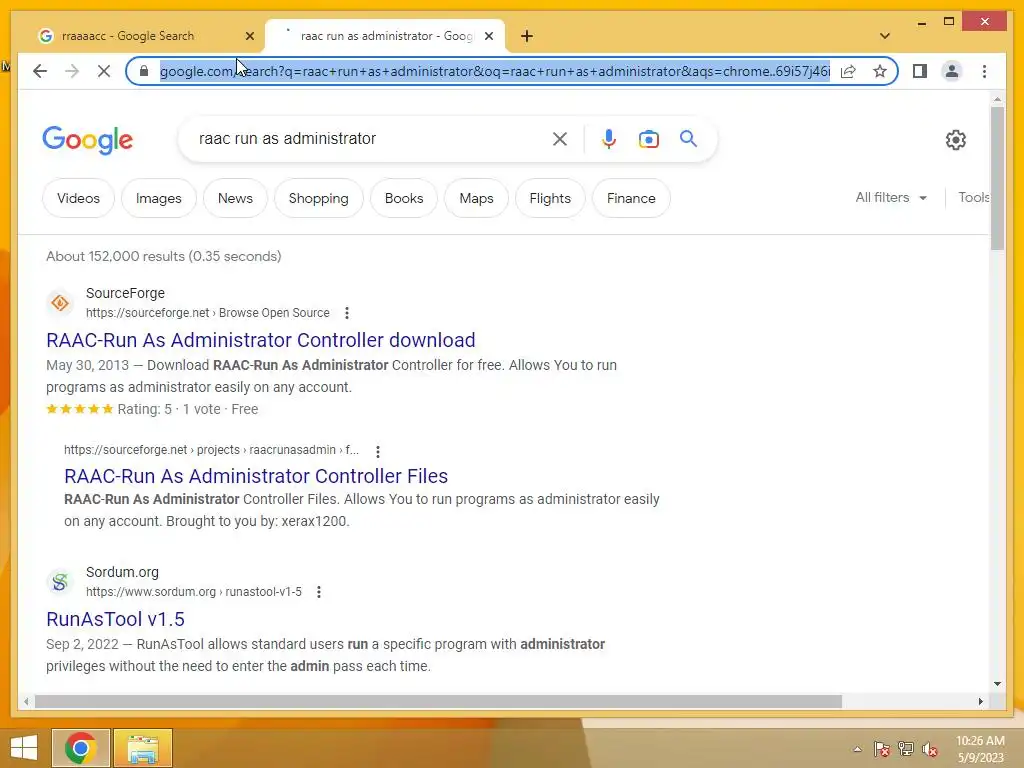The height and width of the screenshot is (768, 1024).
Task: Filter results by Finance
Action: (631, 198)
